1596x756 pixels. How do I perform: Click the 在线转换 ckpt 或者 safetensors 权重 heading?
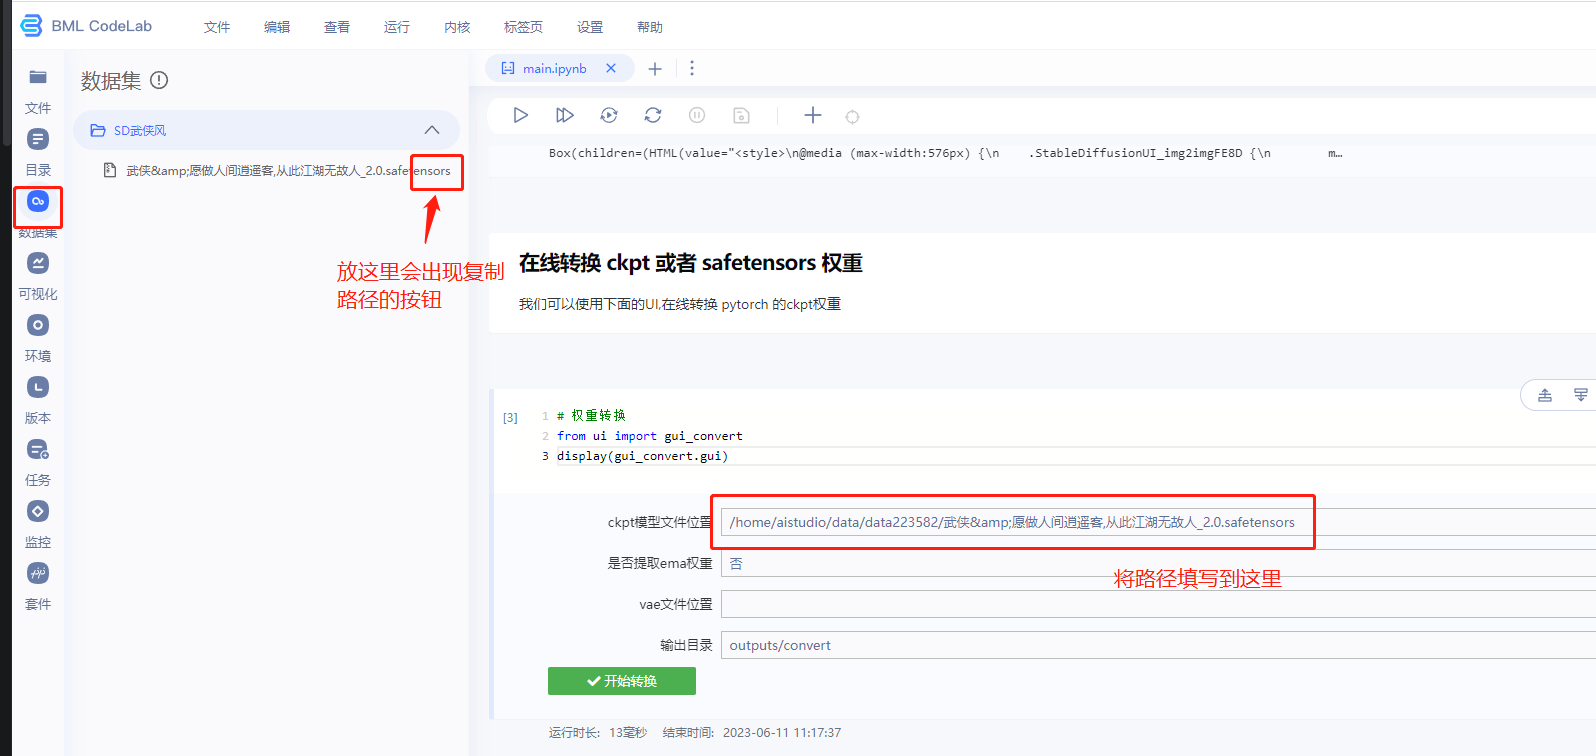click(x=690, y=263)
